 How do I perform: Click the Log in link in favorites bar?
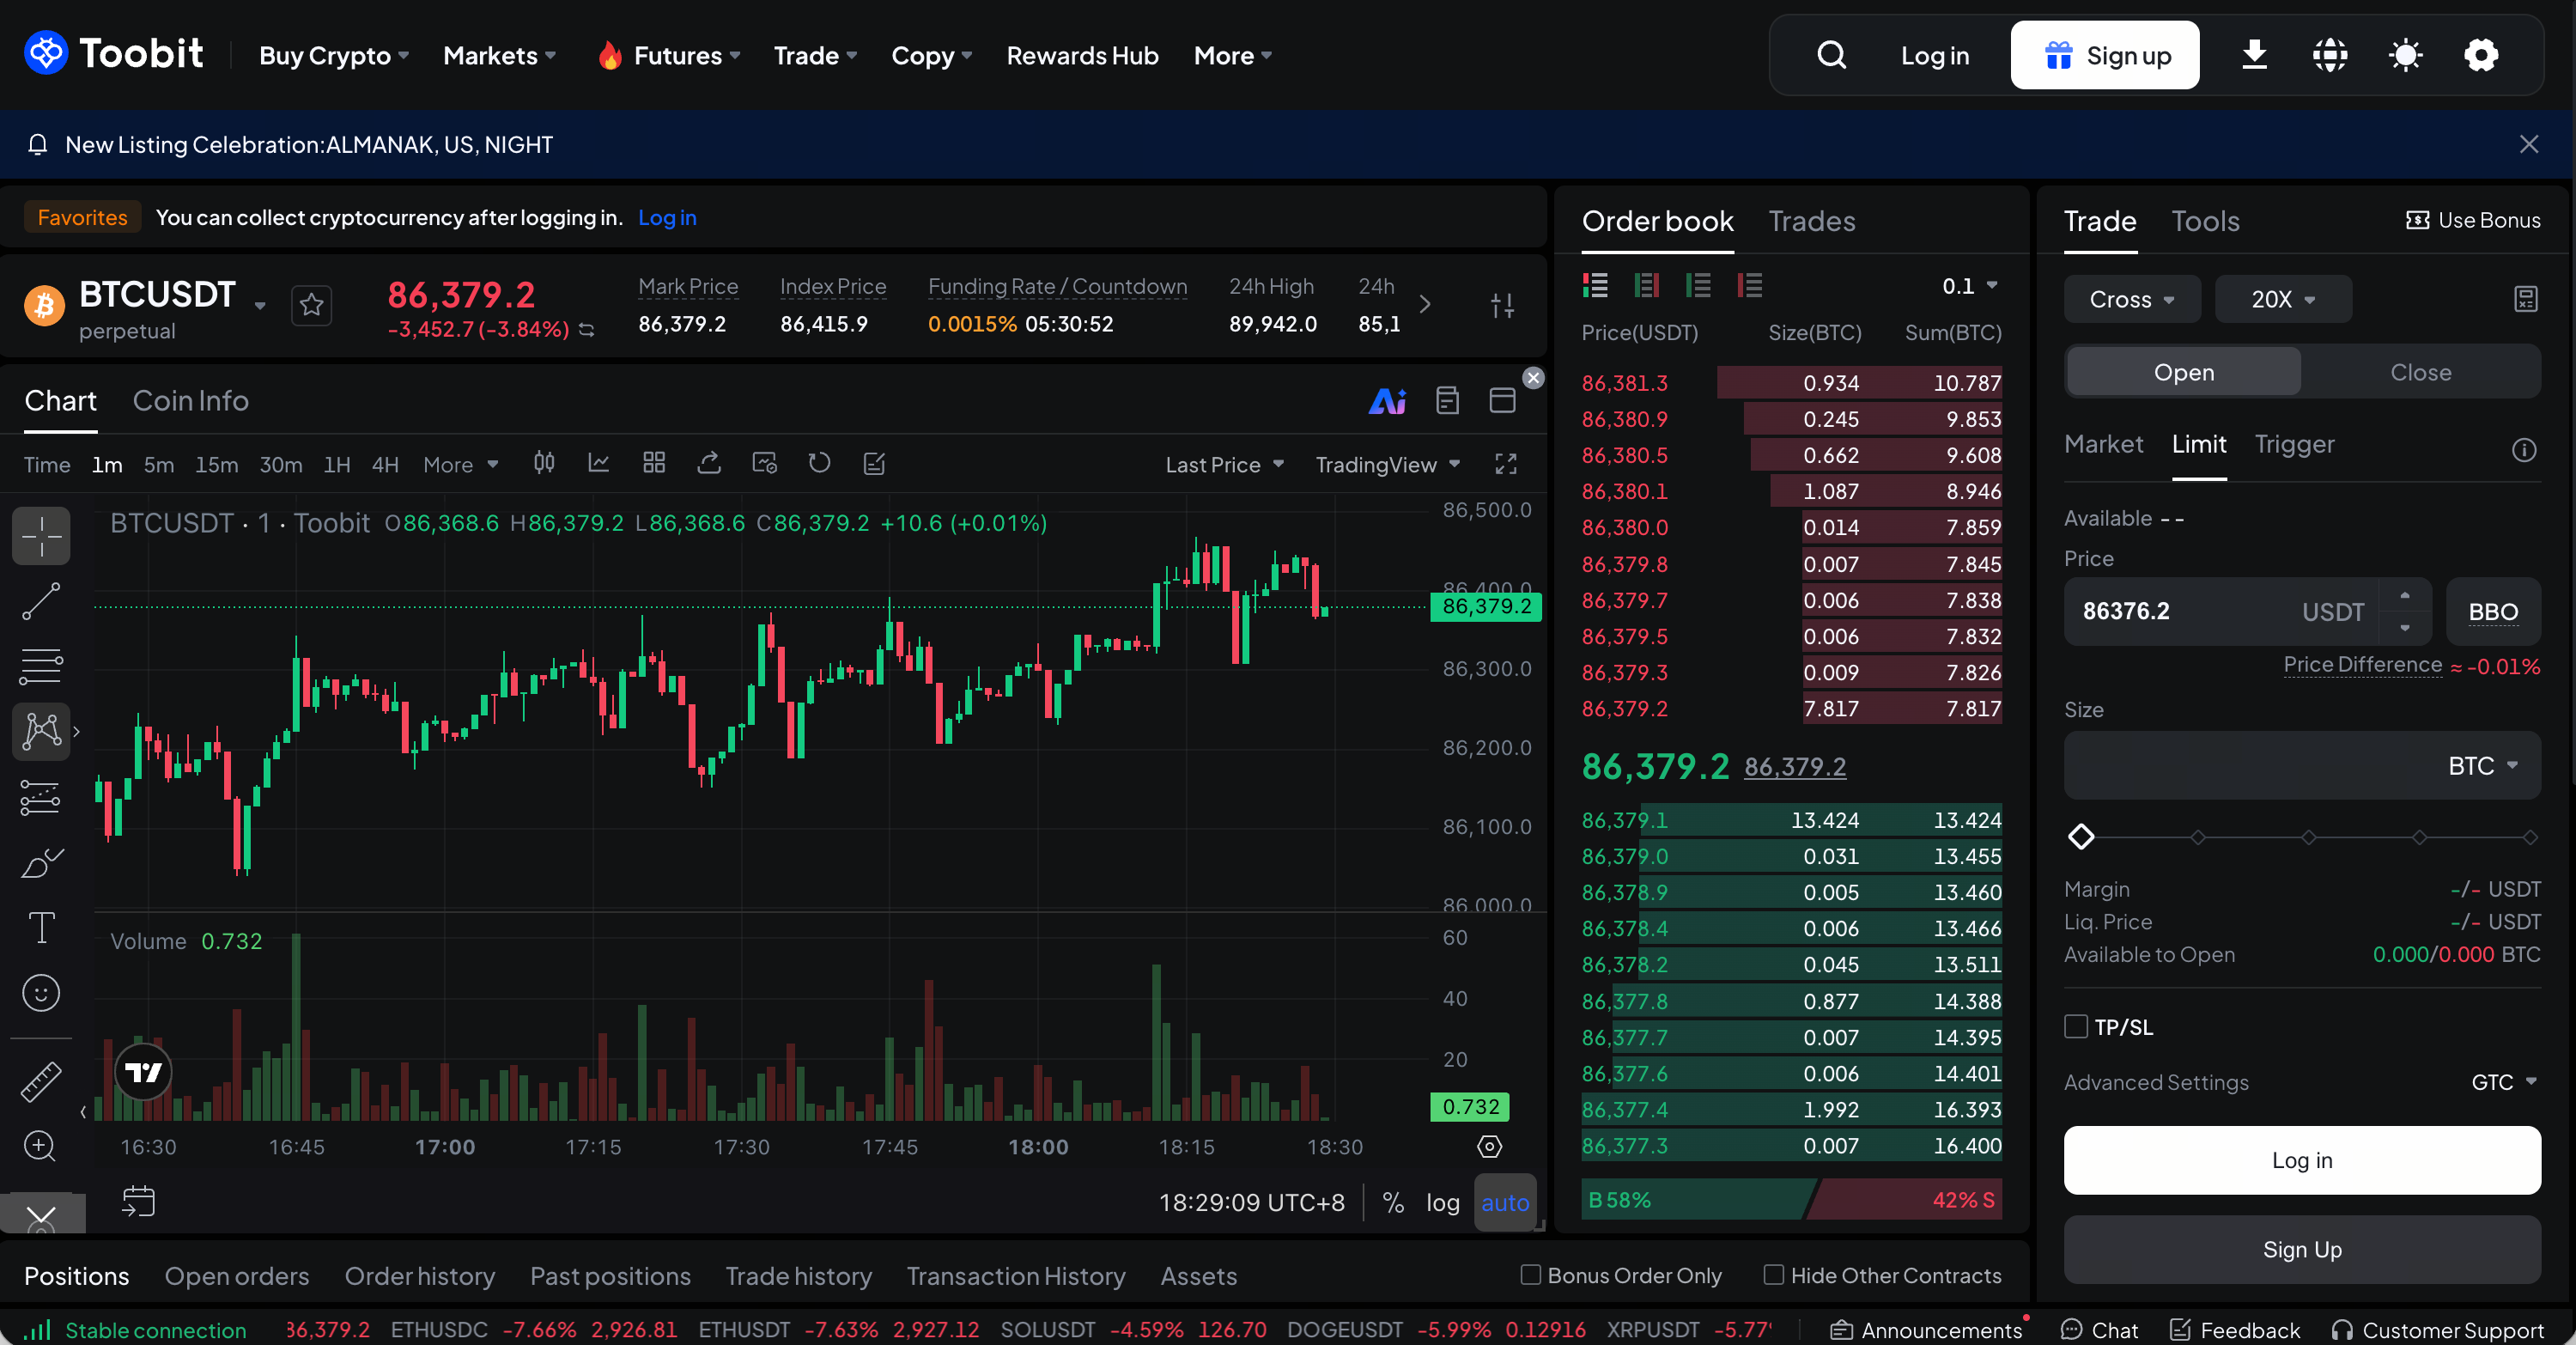pyautogui.click(x=667, y=217)
